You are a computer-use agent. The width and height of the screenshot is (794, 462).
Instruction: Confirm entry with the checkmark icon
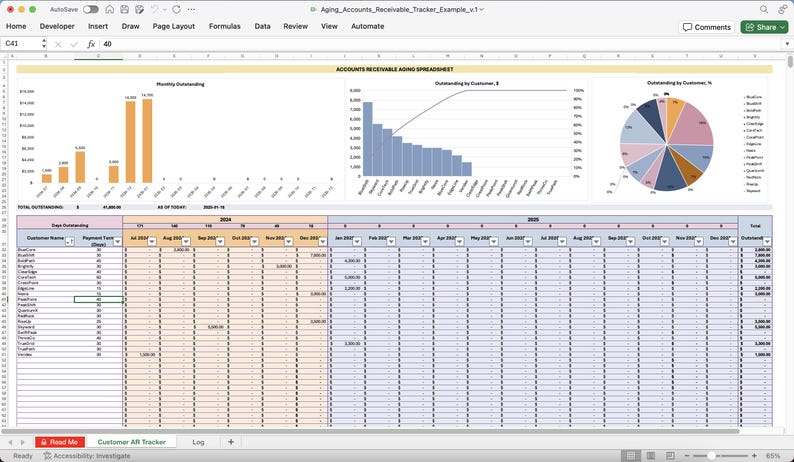tap(74, 45)
